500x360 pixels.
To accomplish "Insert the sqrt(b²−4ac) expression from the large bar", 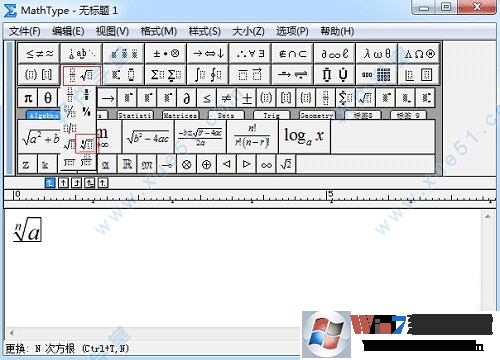I will click(148, 137).
